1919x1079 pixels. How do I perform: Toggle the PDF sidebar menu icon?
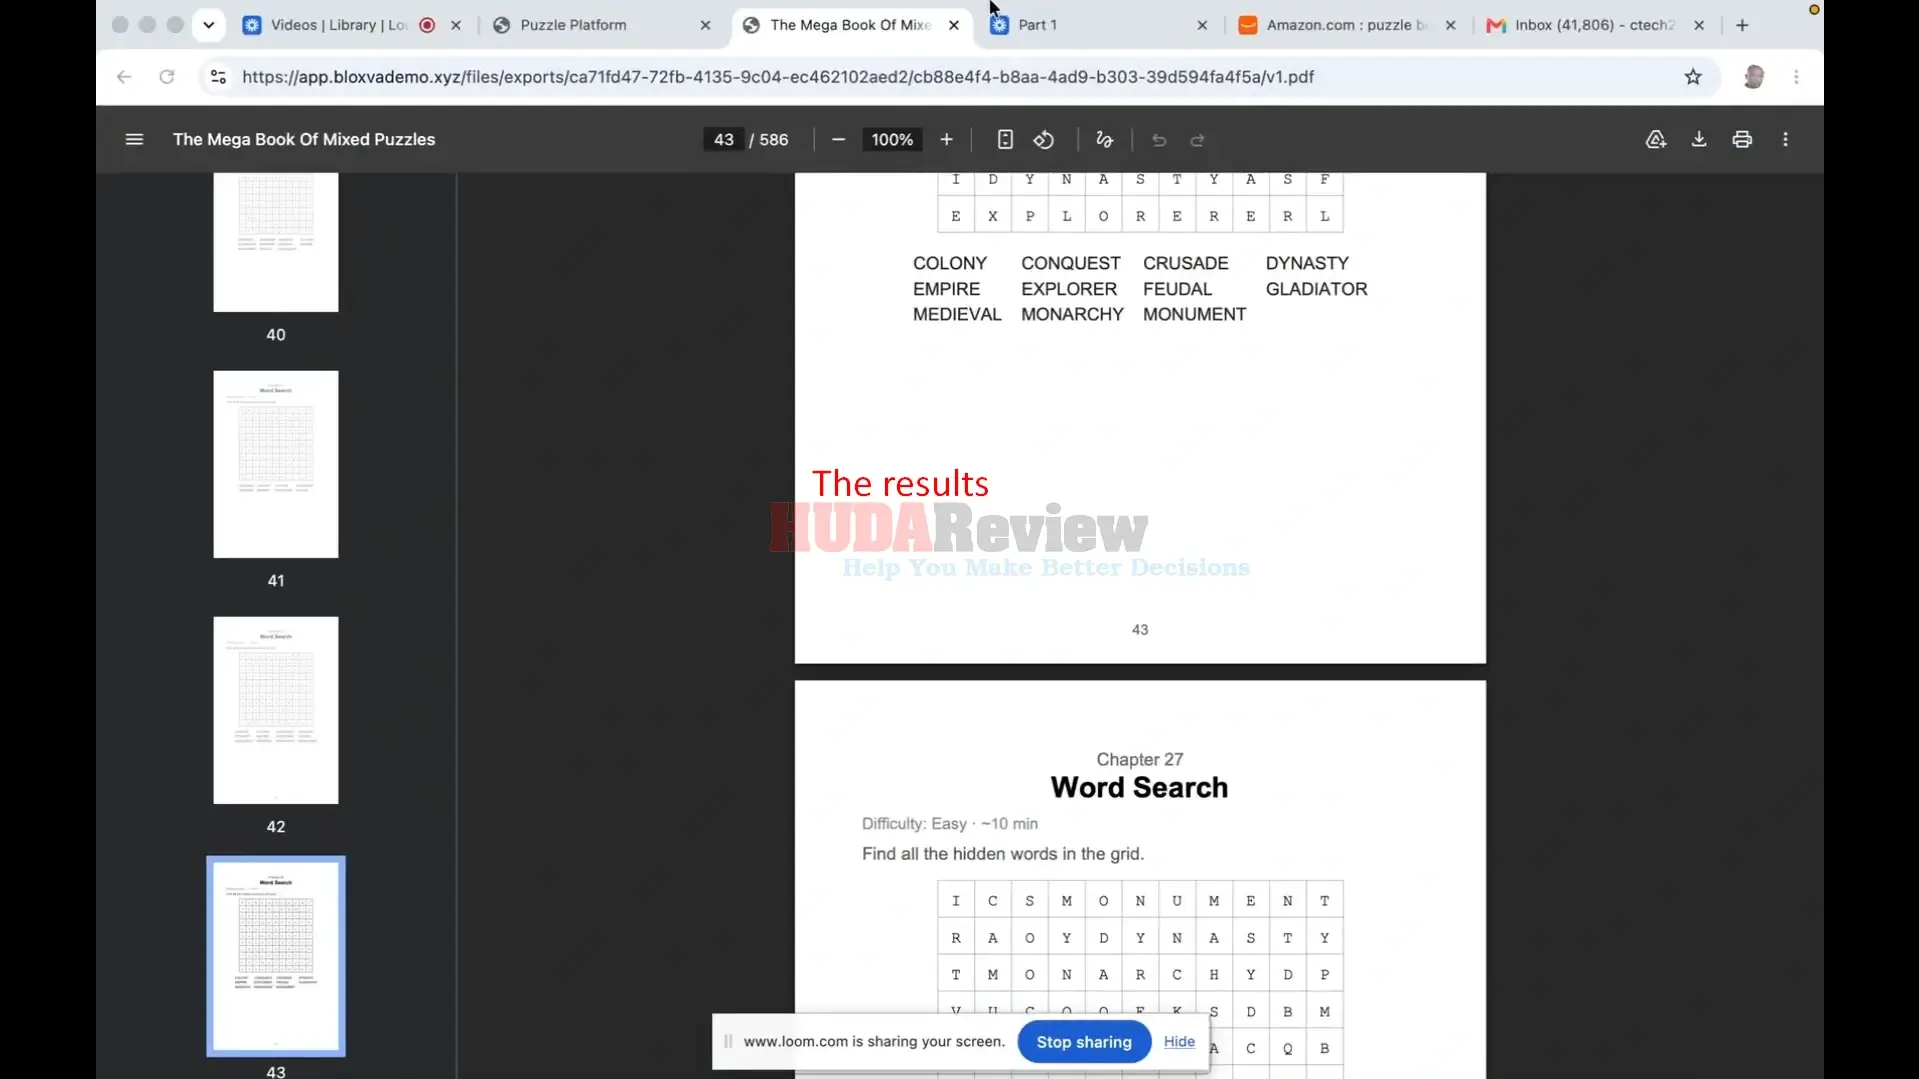[x=134, y=139]
